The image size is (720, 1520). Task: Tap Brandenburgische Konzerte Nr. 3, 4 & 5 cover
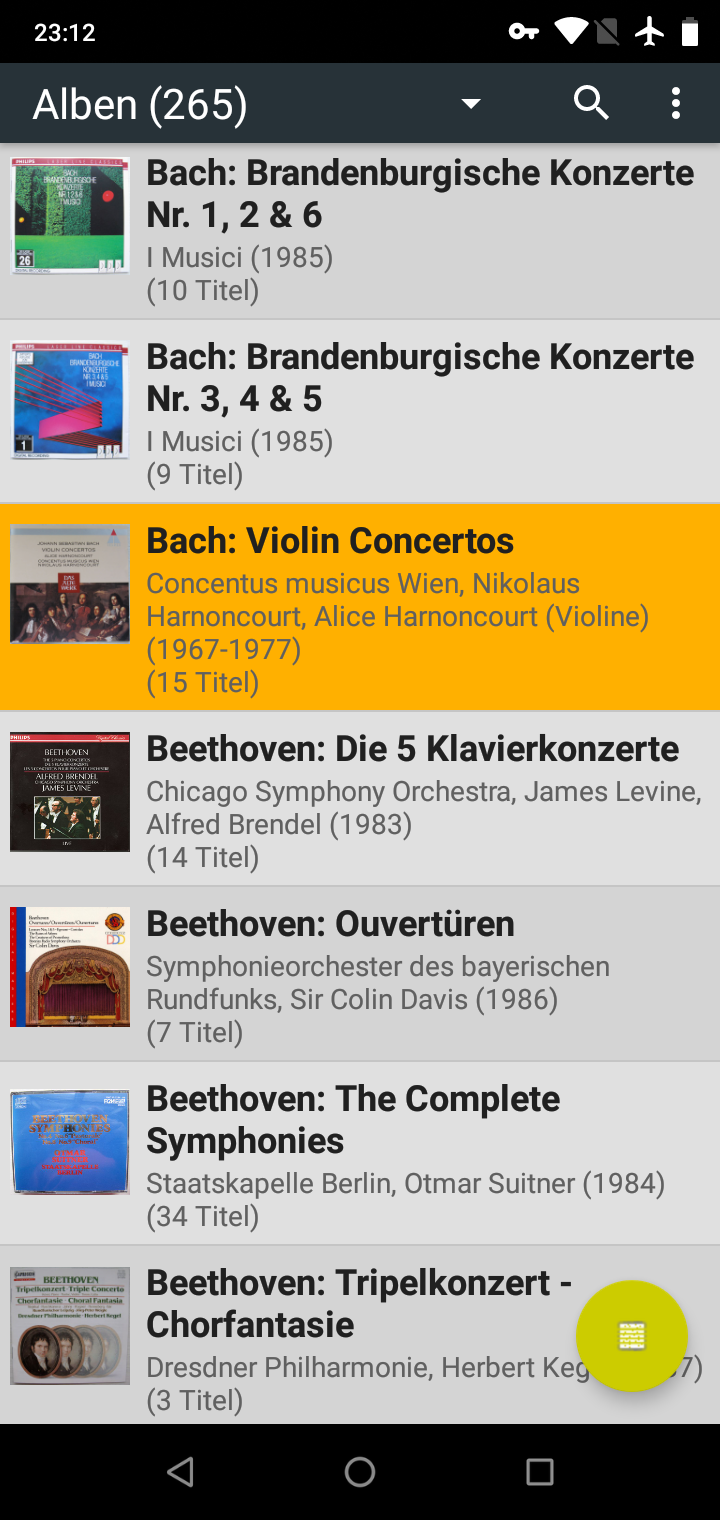[x=70, y=400]
